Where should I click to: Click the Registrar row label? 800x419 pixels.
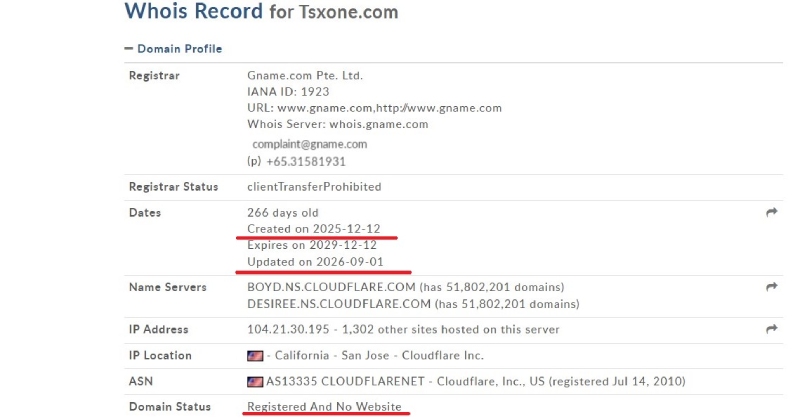[154, 76]
